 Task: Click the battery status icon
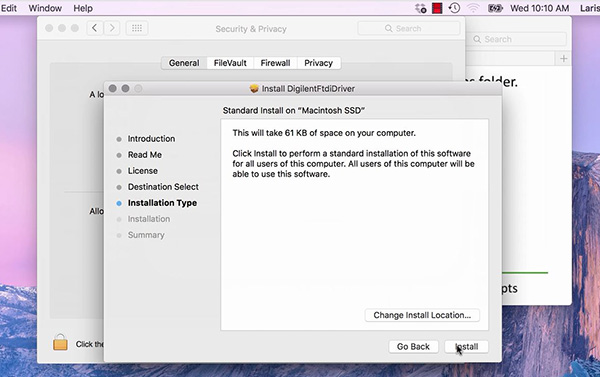[495, 8]
